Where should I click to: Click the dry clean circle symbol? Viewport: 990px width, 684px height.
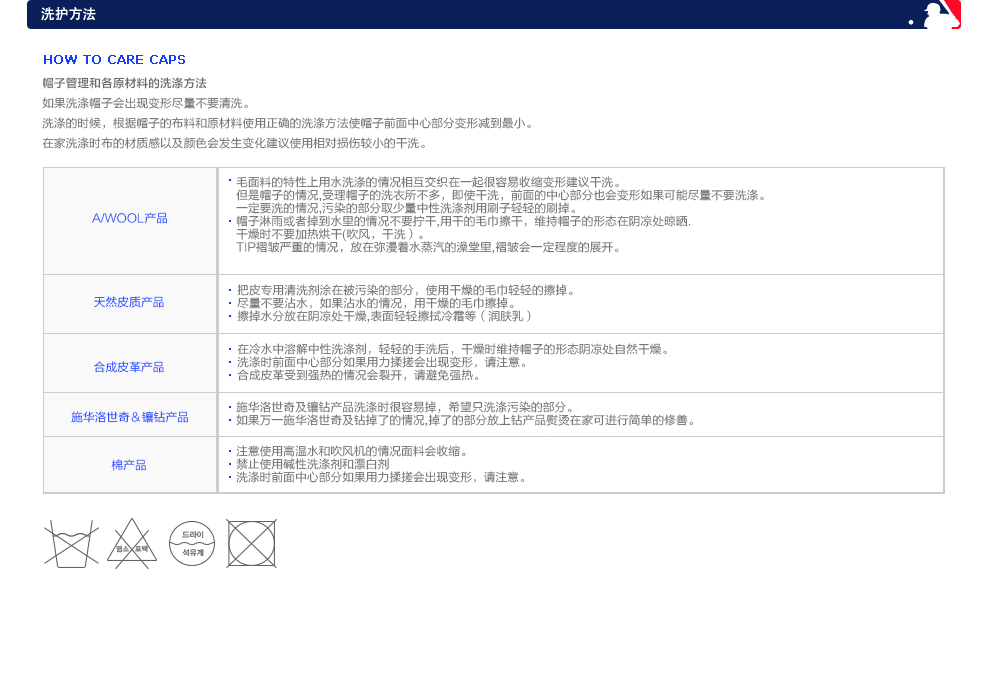[x=192, y=543]
